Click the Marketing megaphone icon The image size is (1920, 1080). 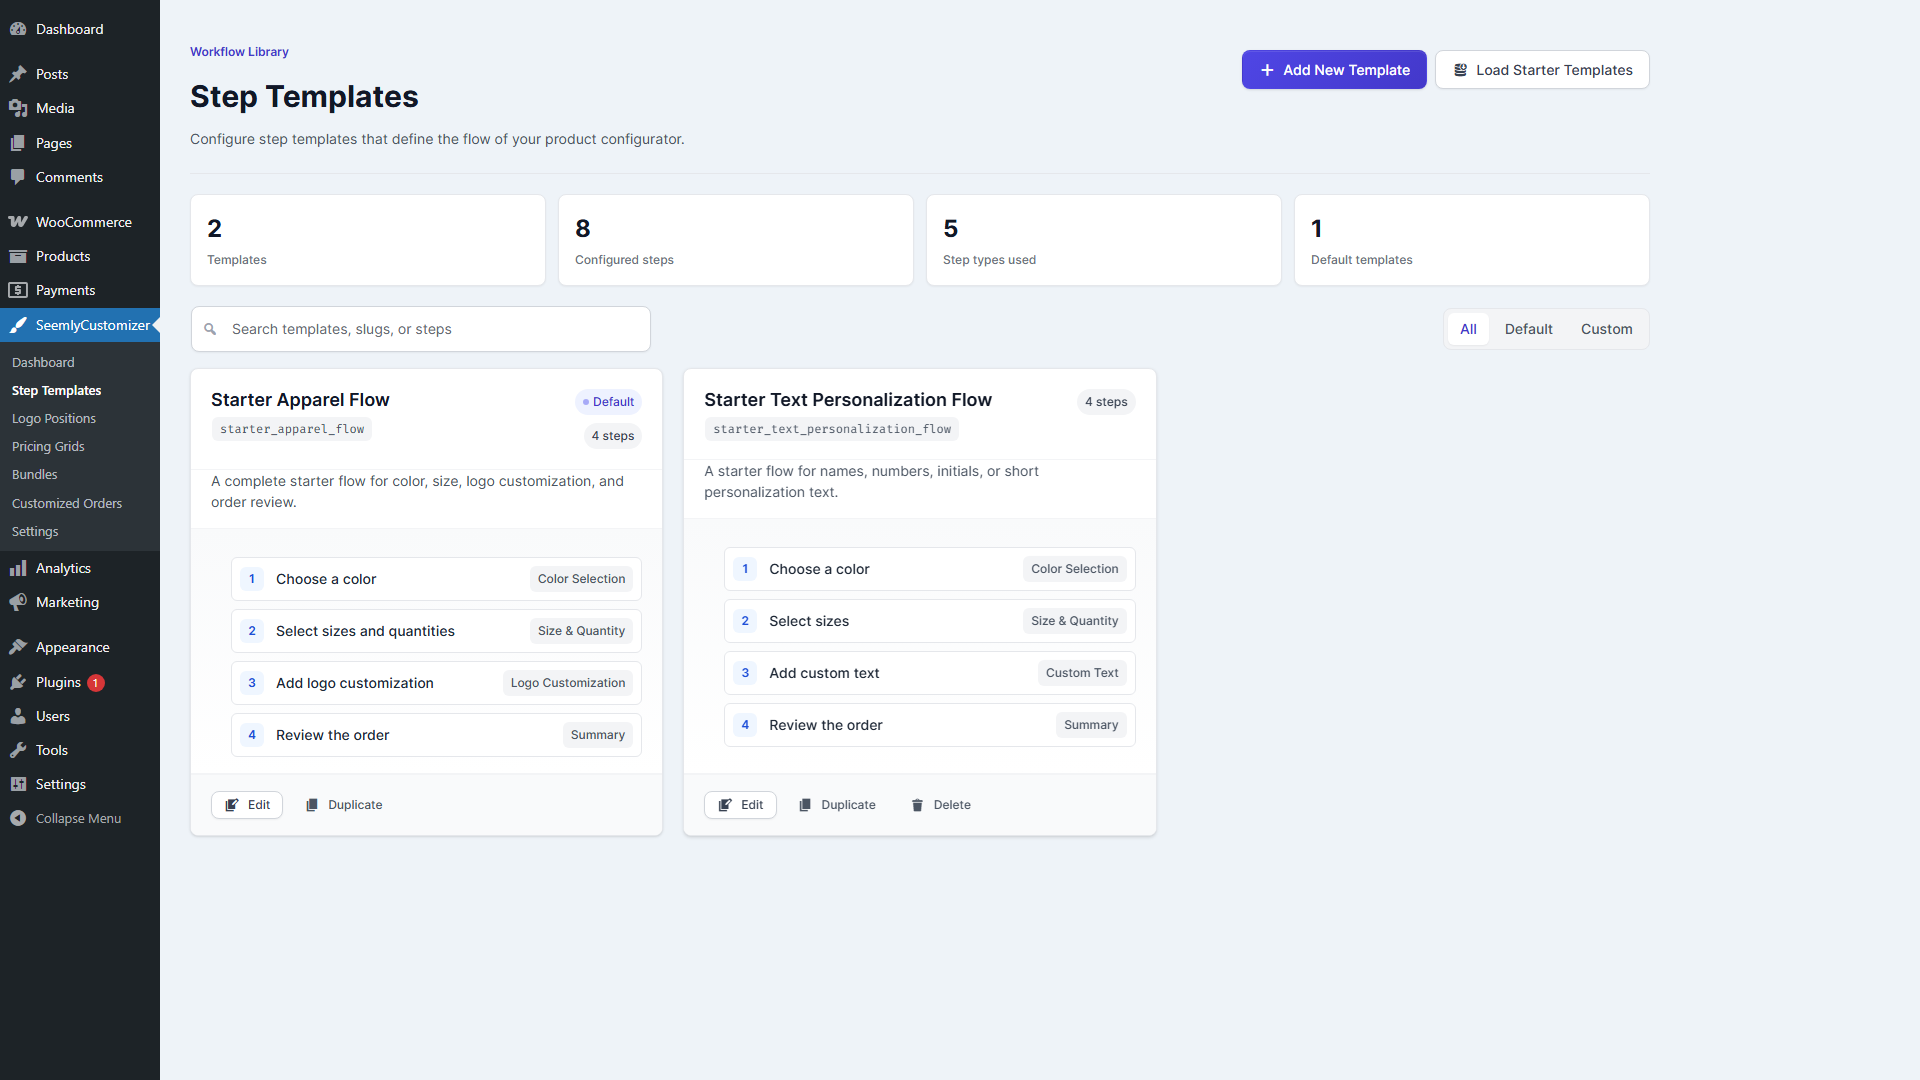coord(18,602)
